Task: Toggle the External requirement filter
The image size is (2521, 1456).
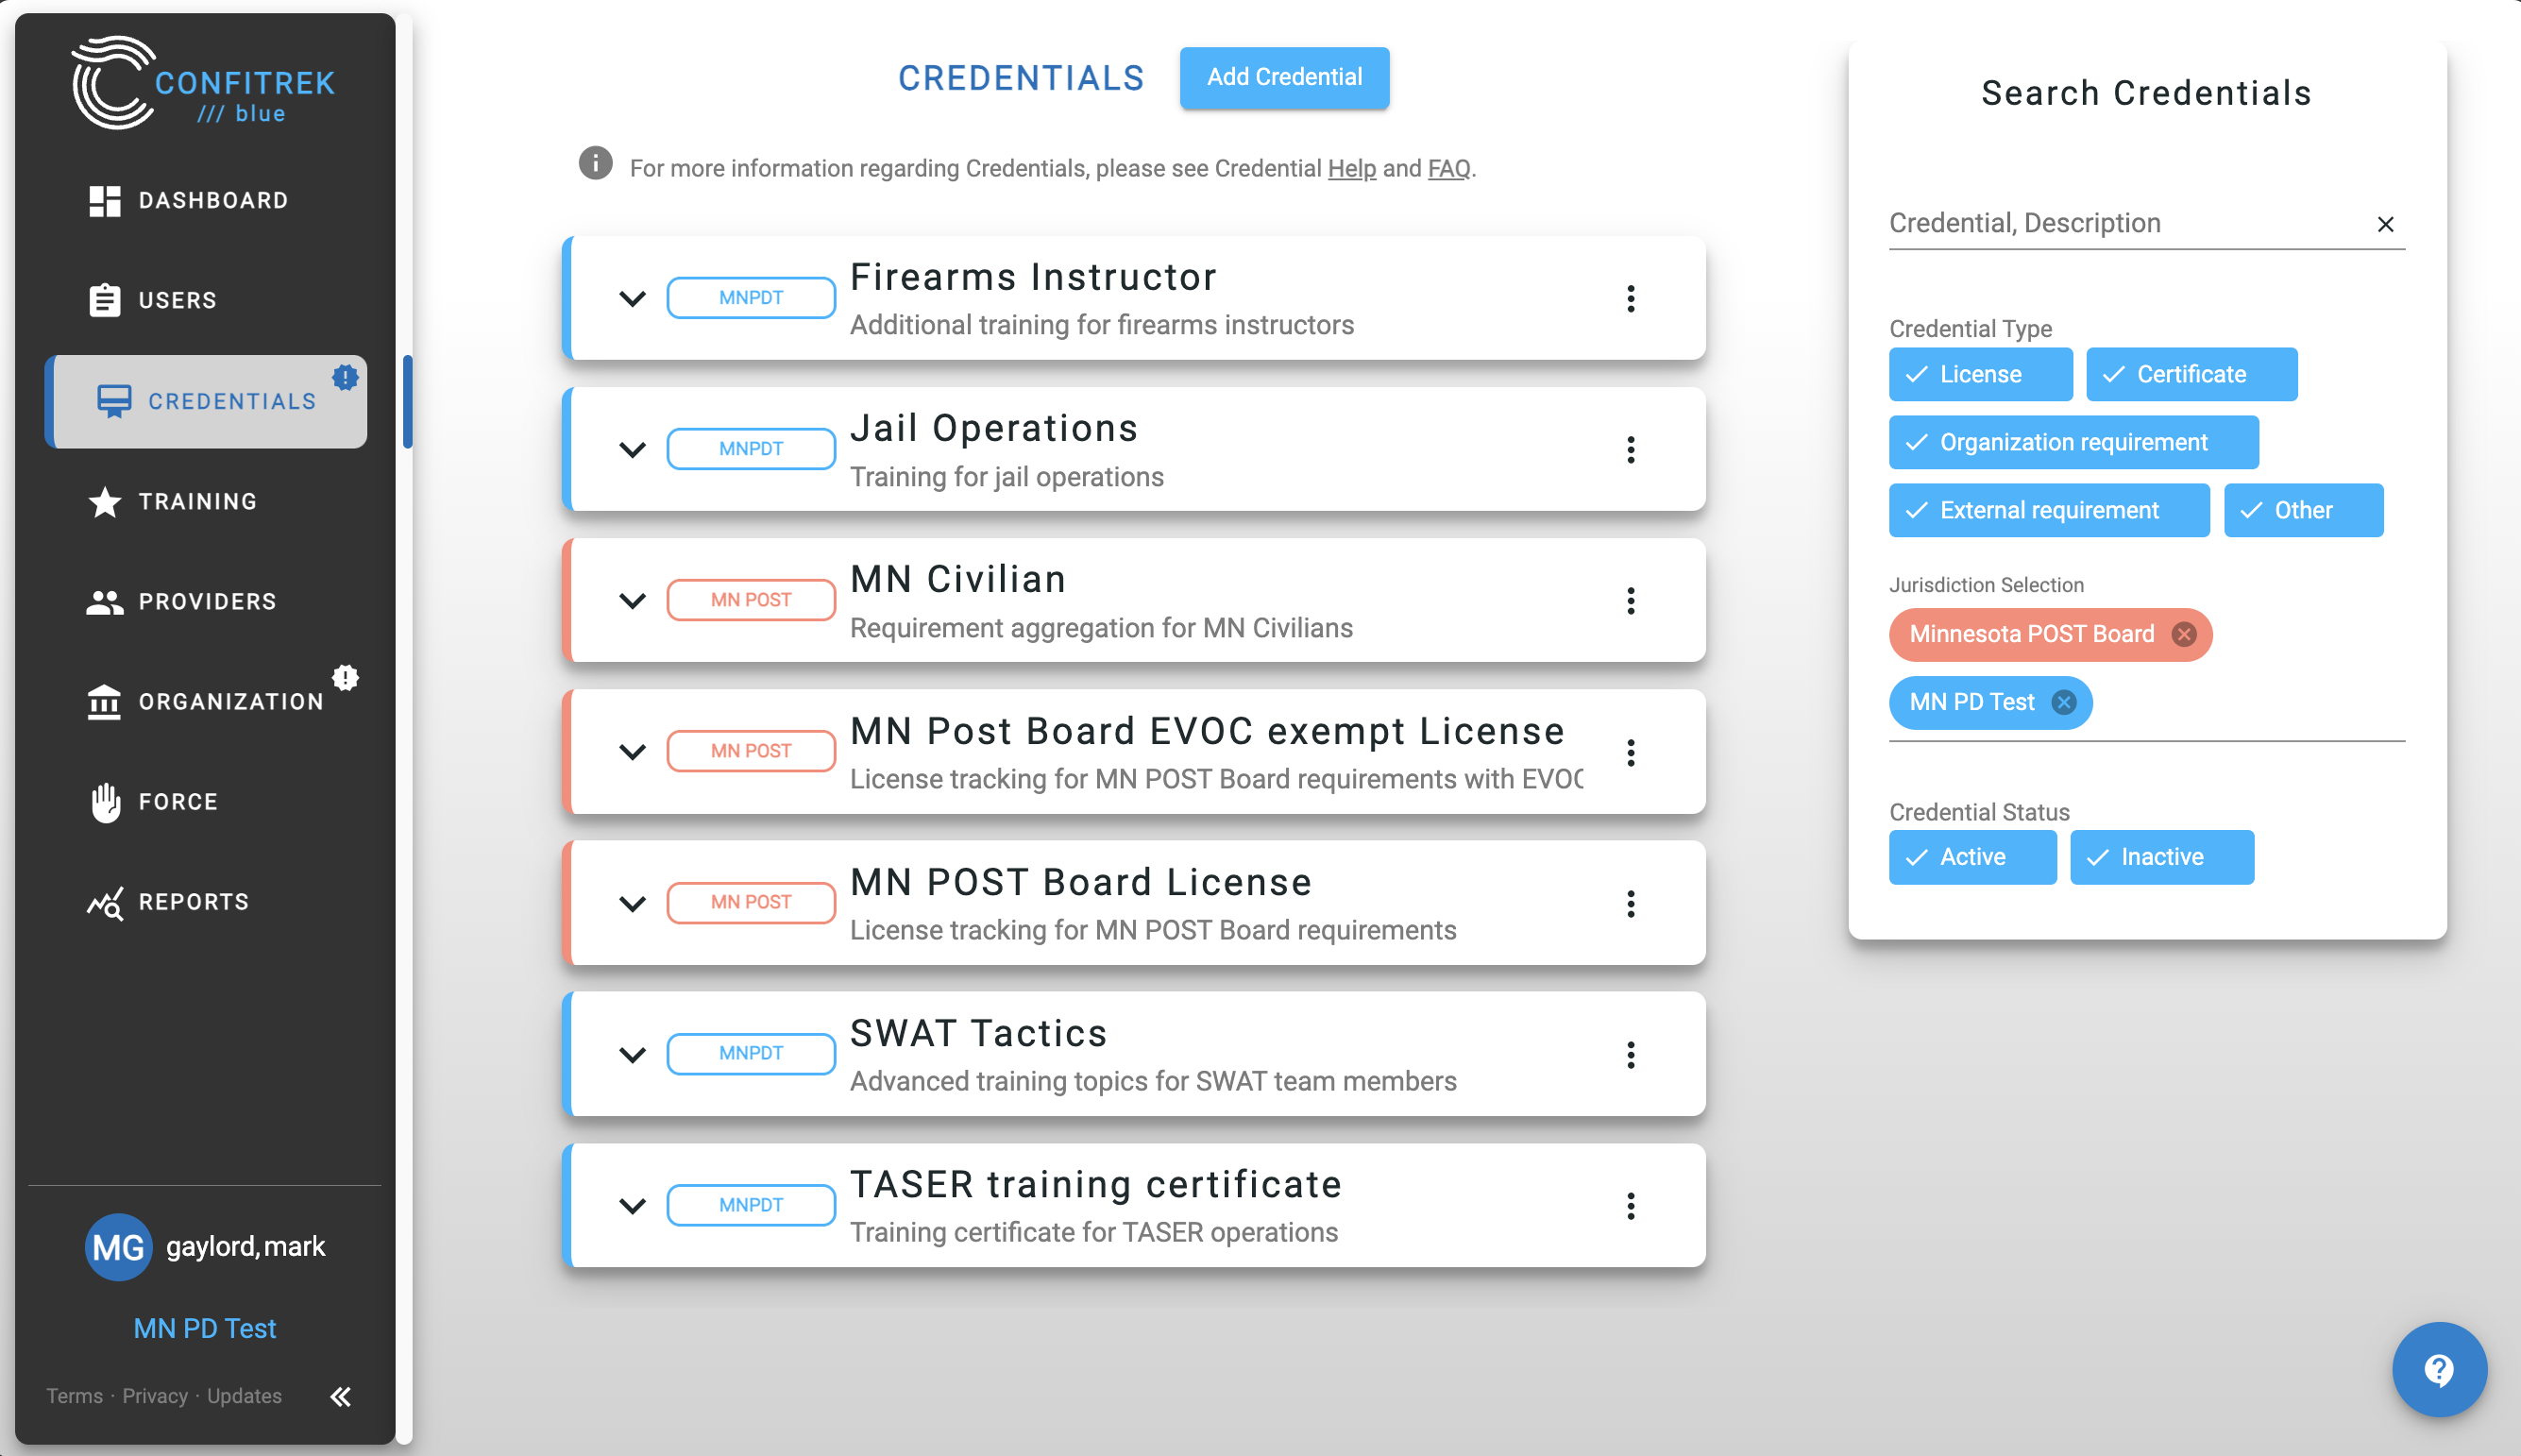Action: 2049,510
